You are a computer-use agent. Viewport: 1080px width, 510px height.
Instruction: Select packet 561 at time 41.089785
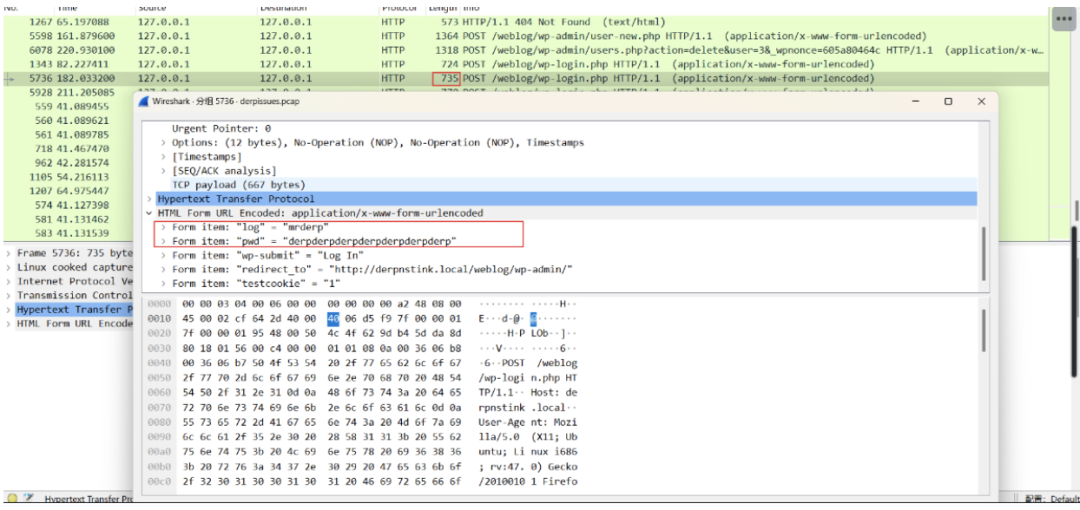tap(69, 134)
